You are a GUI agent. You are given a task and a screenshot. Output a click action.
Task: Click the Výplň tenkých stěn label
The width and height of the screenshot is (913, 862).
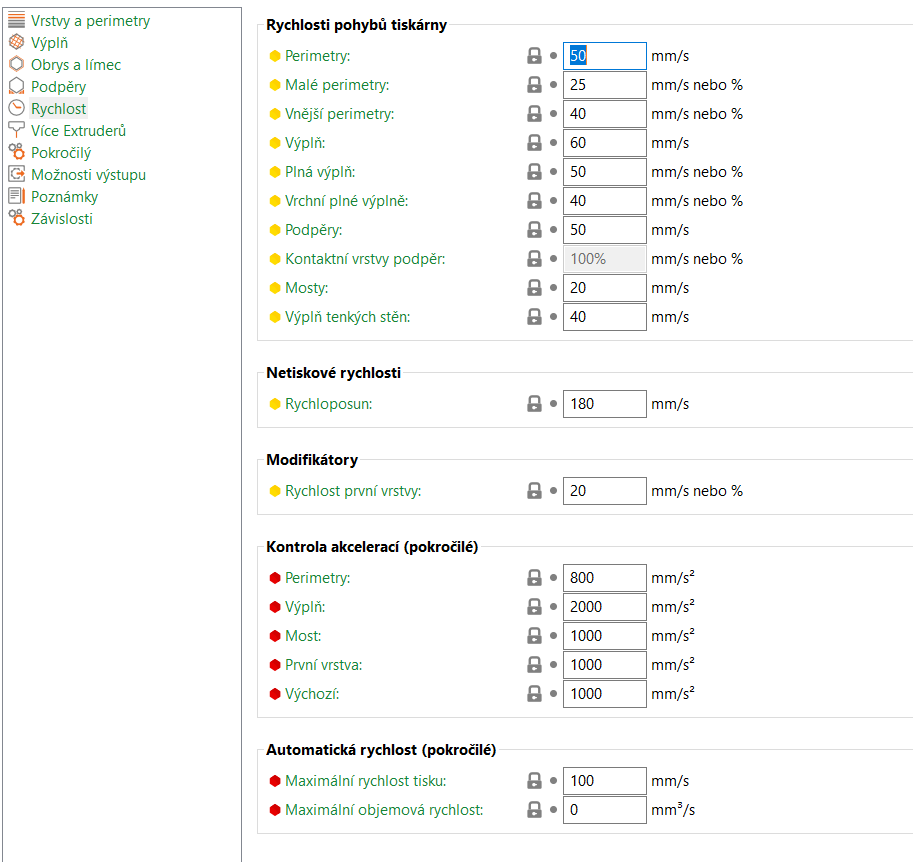[x=347, y=317]
